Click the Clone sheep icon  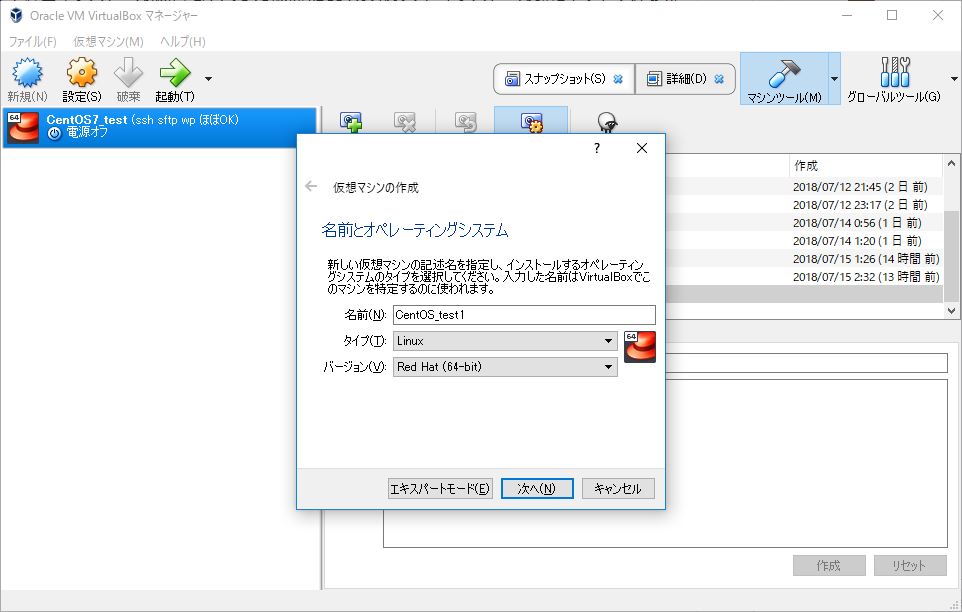coord(607,122)
